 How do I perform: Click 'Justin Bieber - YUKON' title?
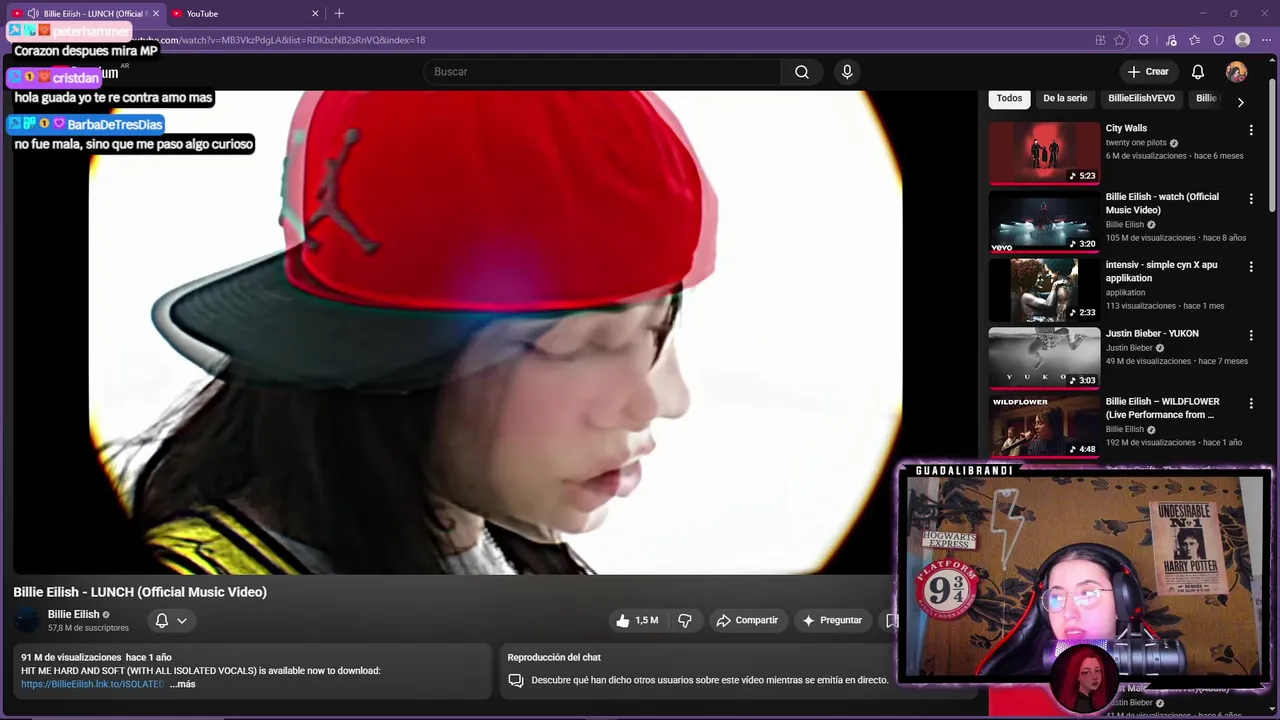1152,333
